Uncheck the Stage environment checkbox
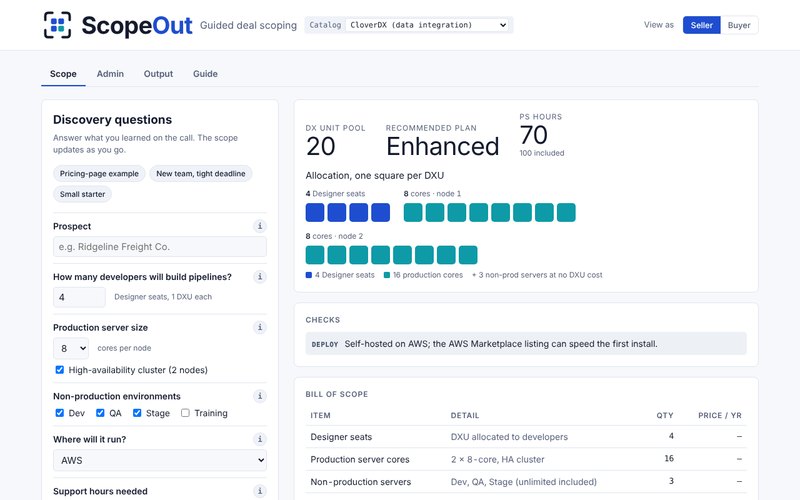This screenshot has height=500, width=800. click(x=137, y=413)
